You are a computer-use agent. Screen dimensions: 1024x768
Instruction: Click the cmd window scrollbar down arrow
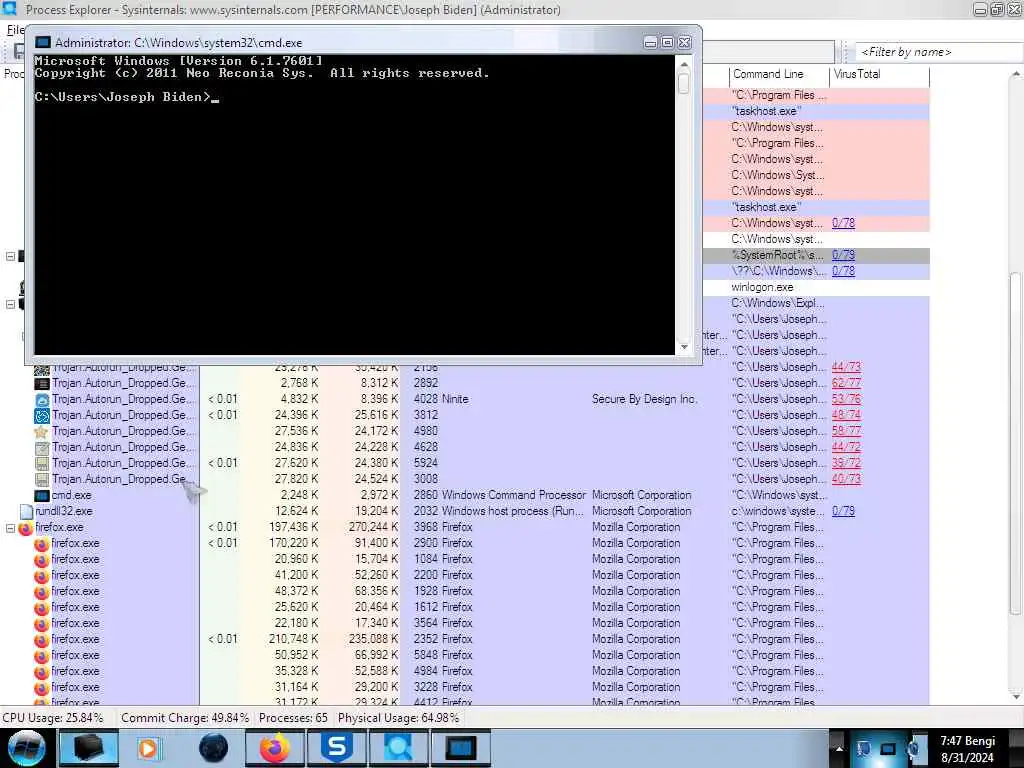point(684,347)
